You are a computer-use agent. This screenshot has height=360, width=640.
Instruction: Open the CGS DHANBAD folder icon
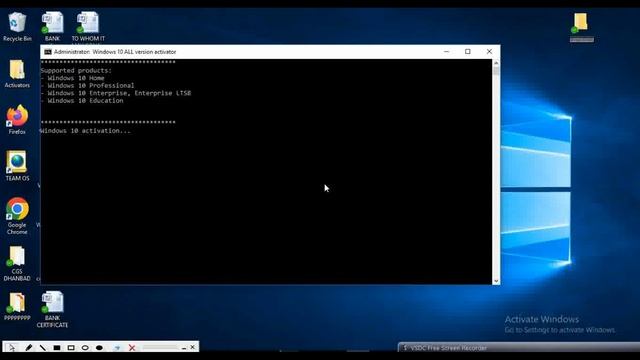coord(17,263)
